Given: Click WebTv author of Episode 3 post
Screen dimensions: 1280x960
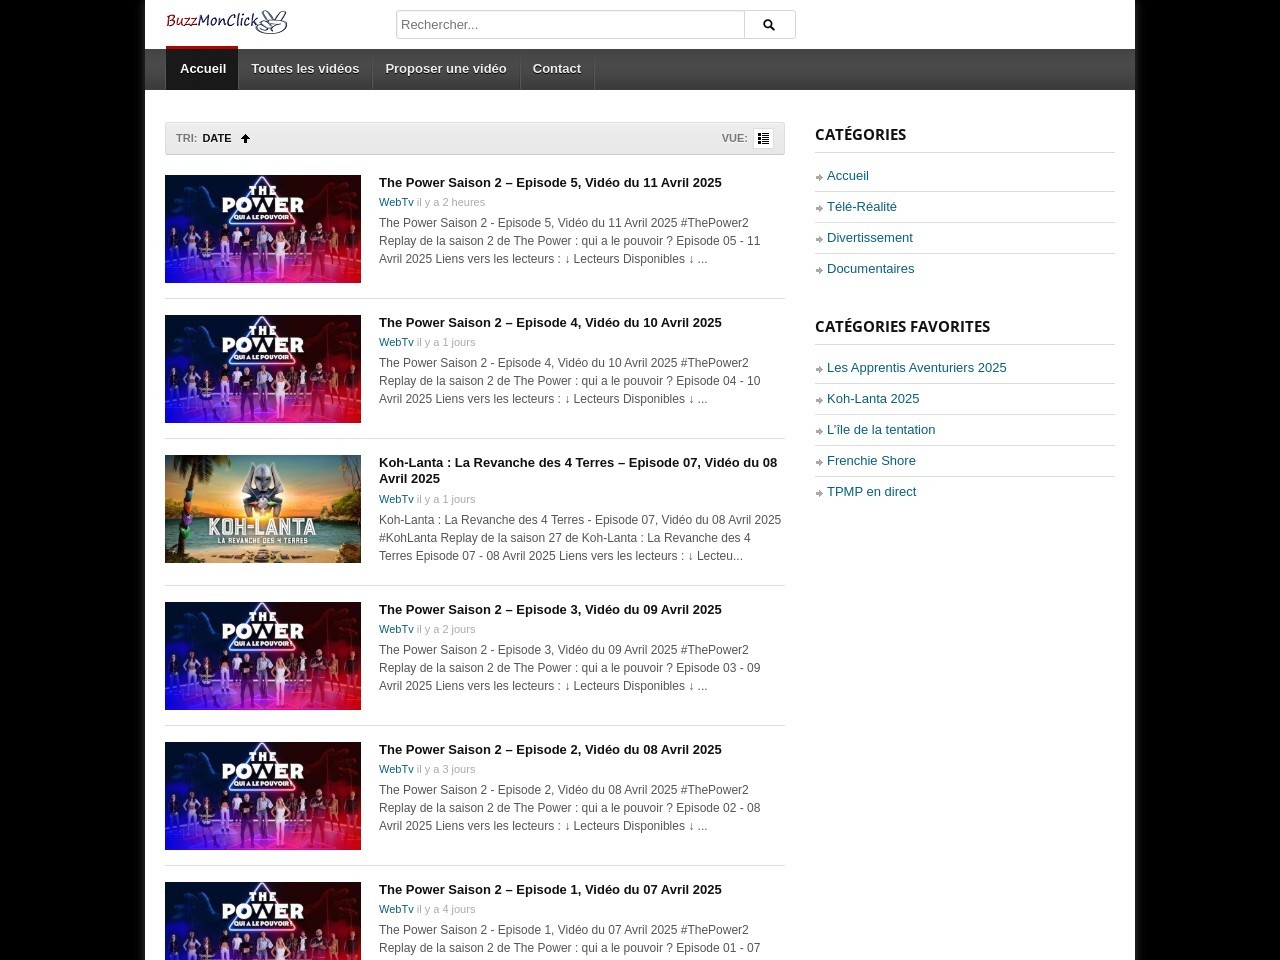Looking at the screenshot, I should coord(396,630).
